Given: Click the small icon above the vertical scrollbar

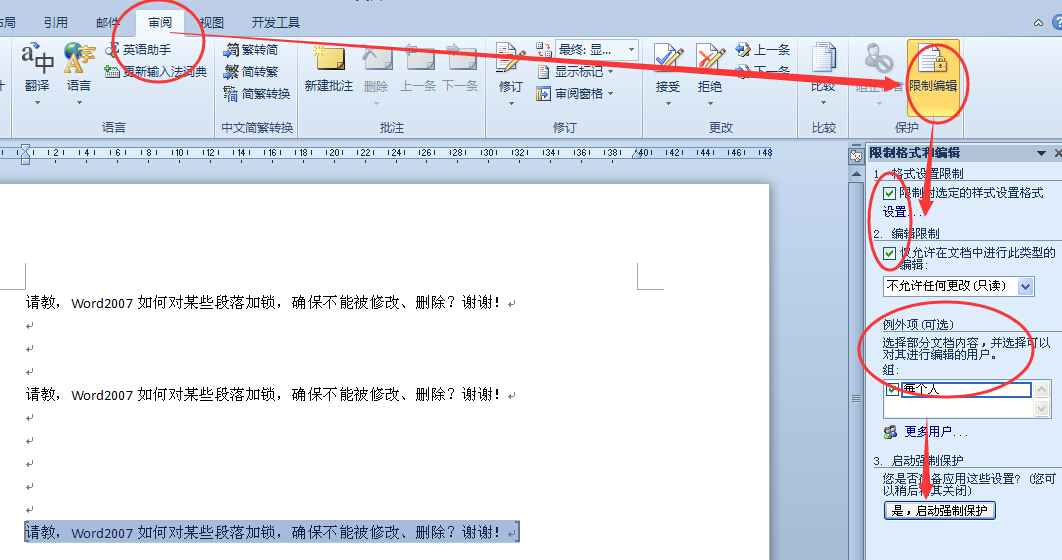Looking at the screenshot, I should tap(856, 156).
